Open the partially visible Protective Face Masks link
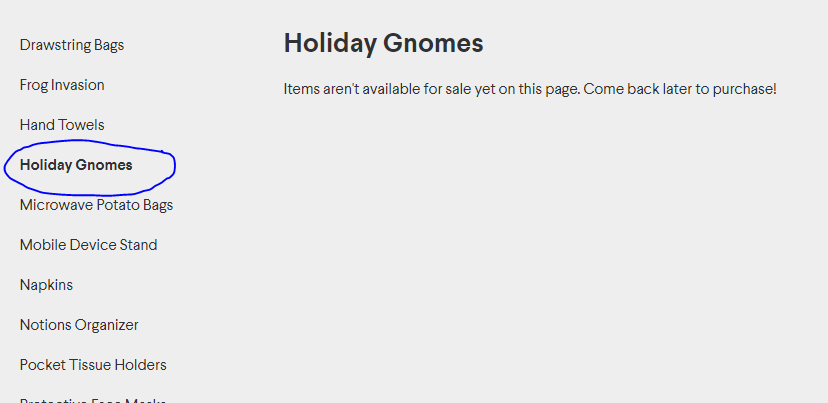Screen dimensions: 828x403 (92, 399)
